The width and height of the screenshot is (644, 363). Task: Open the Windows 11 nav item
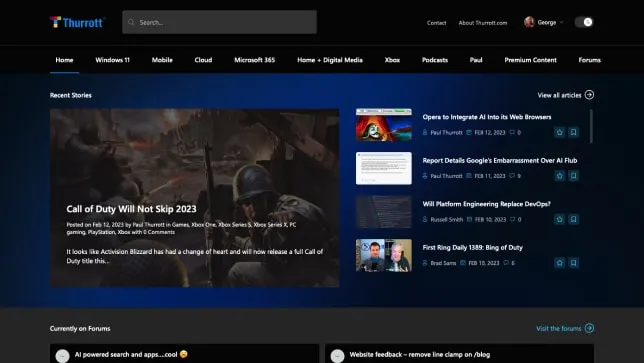(113, 60)
